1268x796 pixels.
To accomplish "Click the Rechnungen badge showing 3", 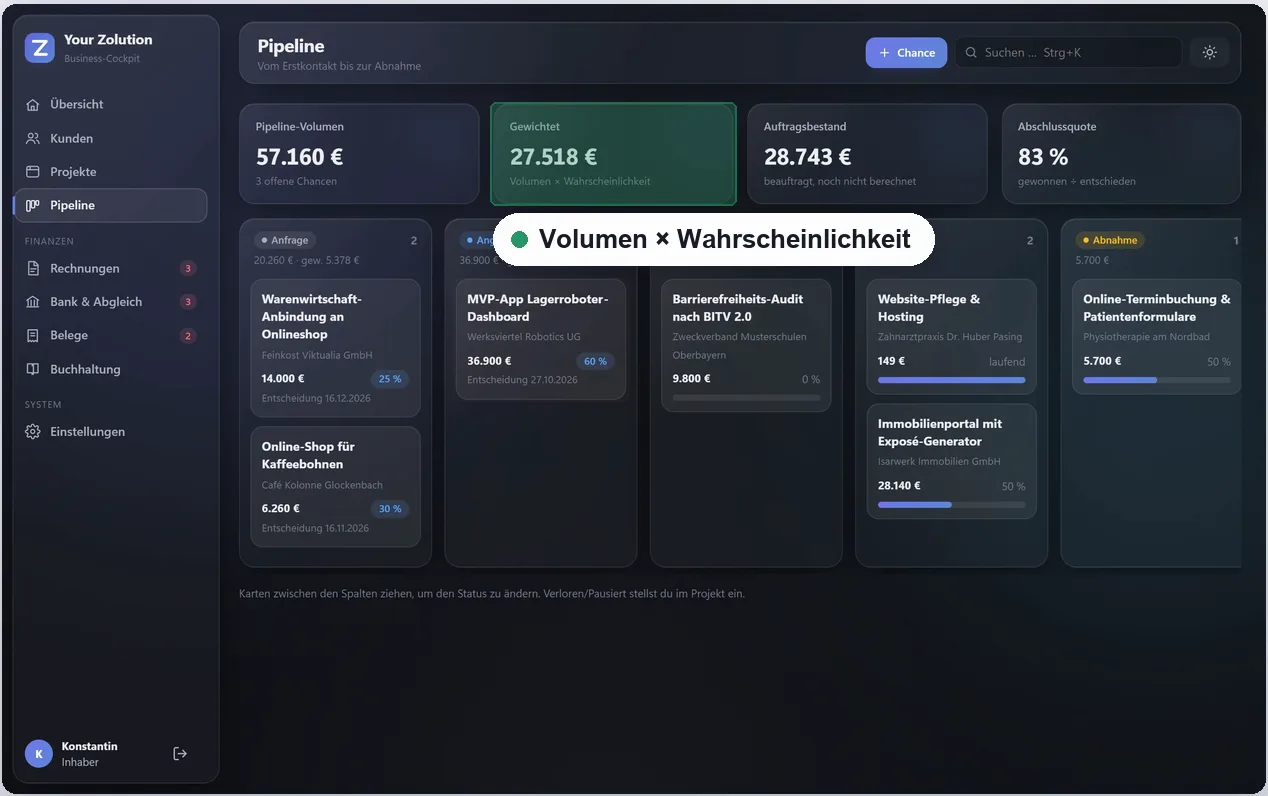I will 188,268.
